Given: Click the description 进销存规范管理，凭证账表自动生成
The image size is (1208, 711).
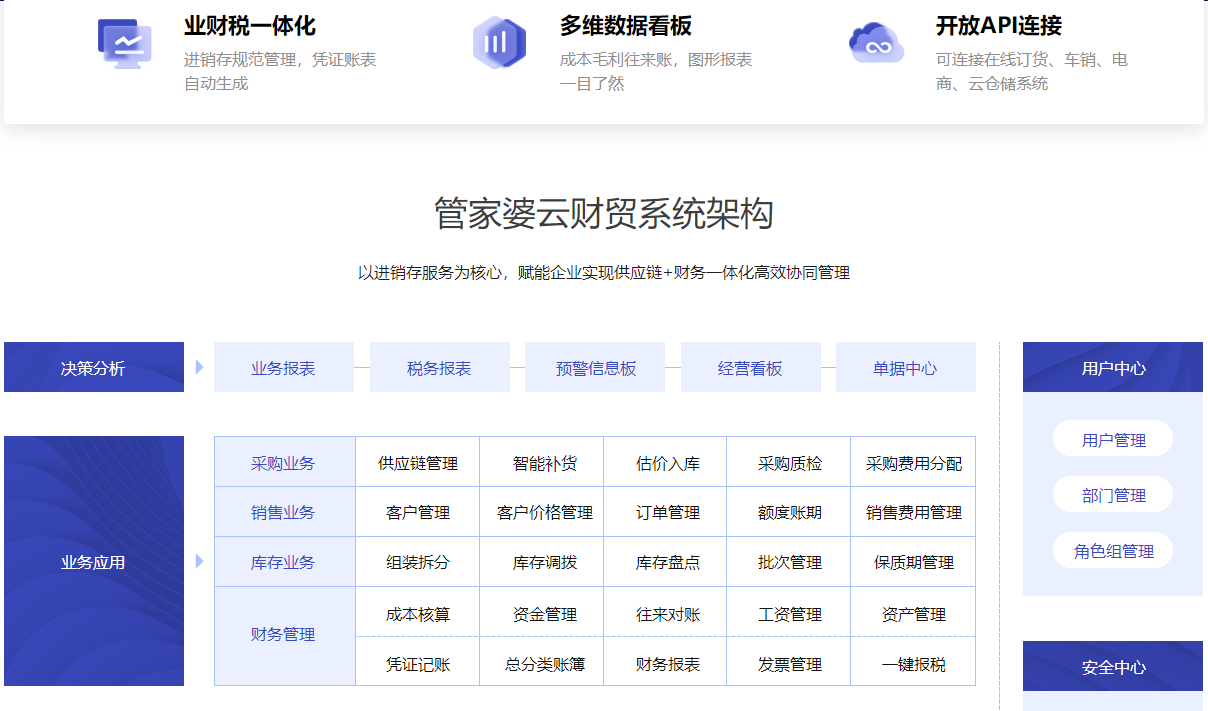Looking at the screenshot, I should pyautogui.click(x=280, y=71).
